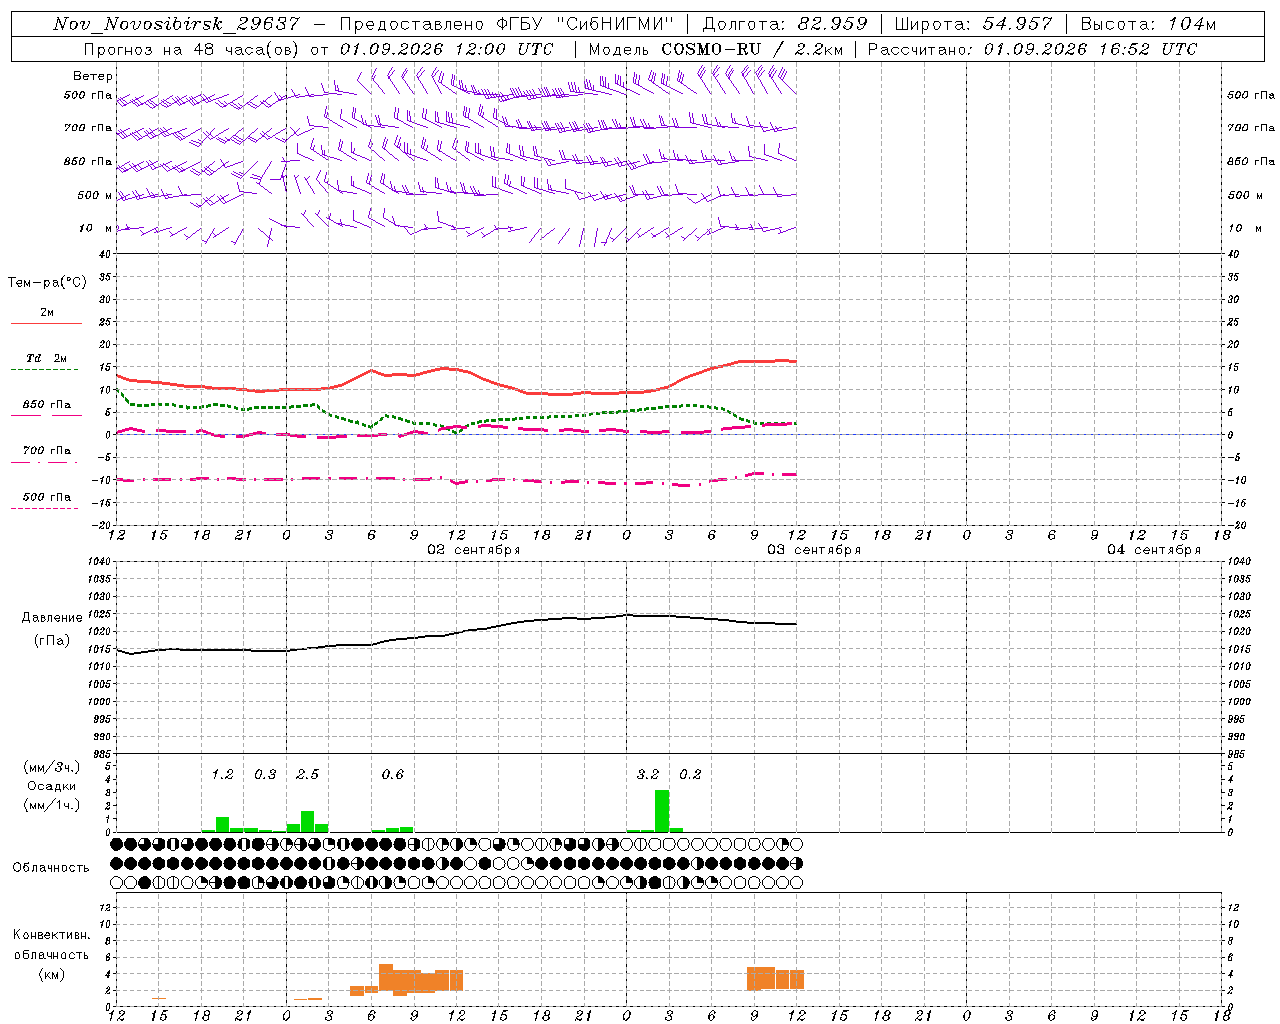Click the Осадки precipitation label

[51, 786]
